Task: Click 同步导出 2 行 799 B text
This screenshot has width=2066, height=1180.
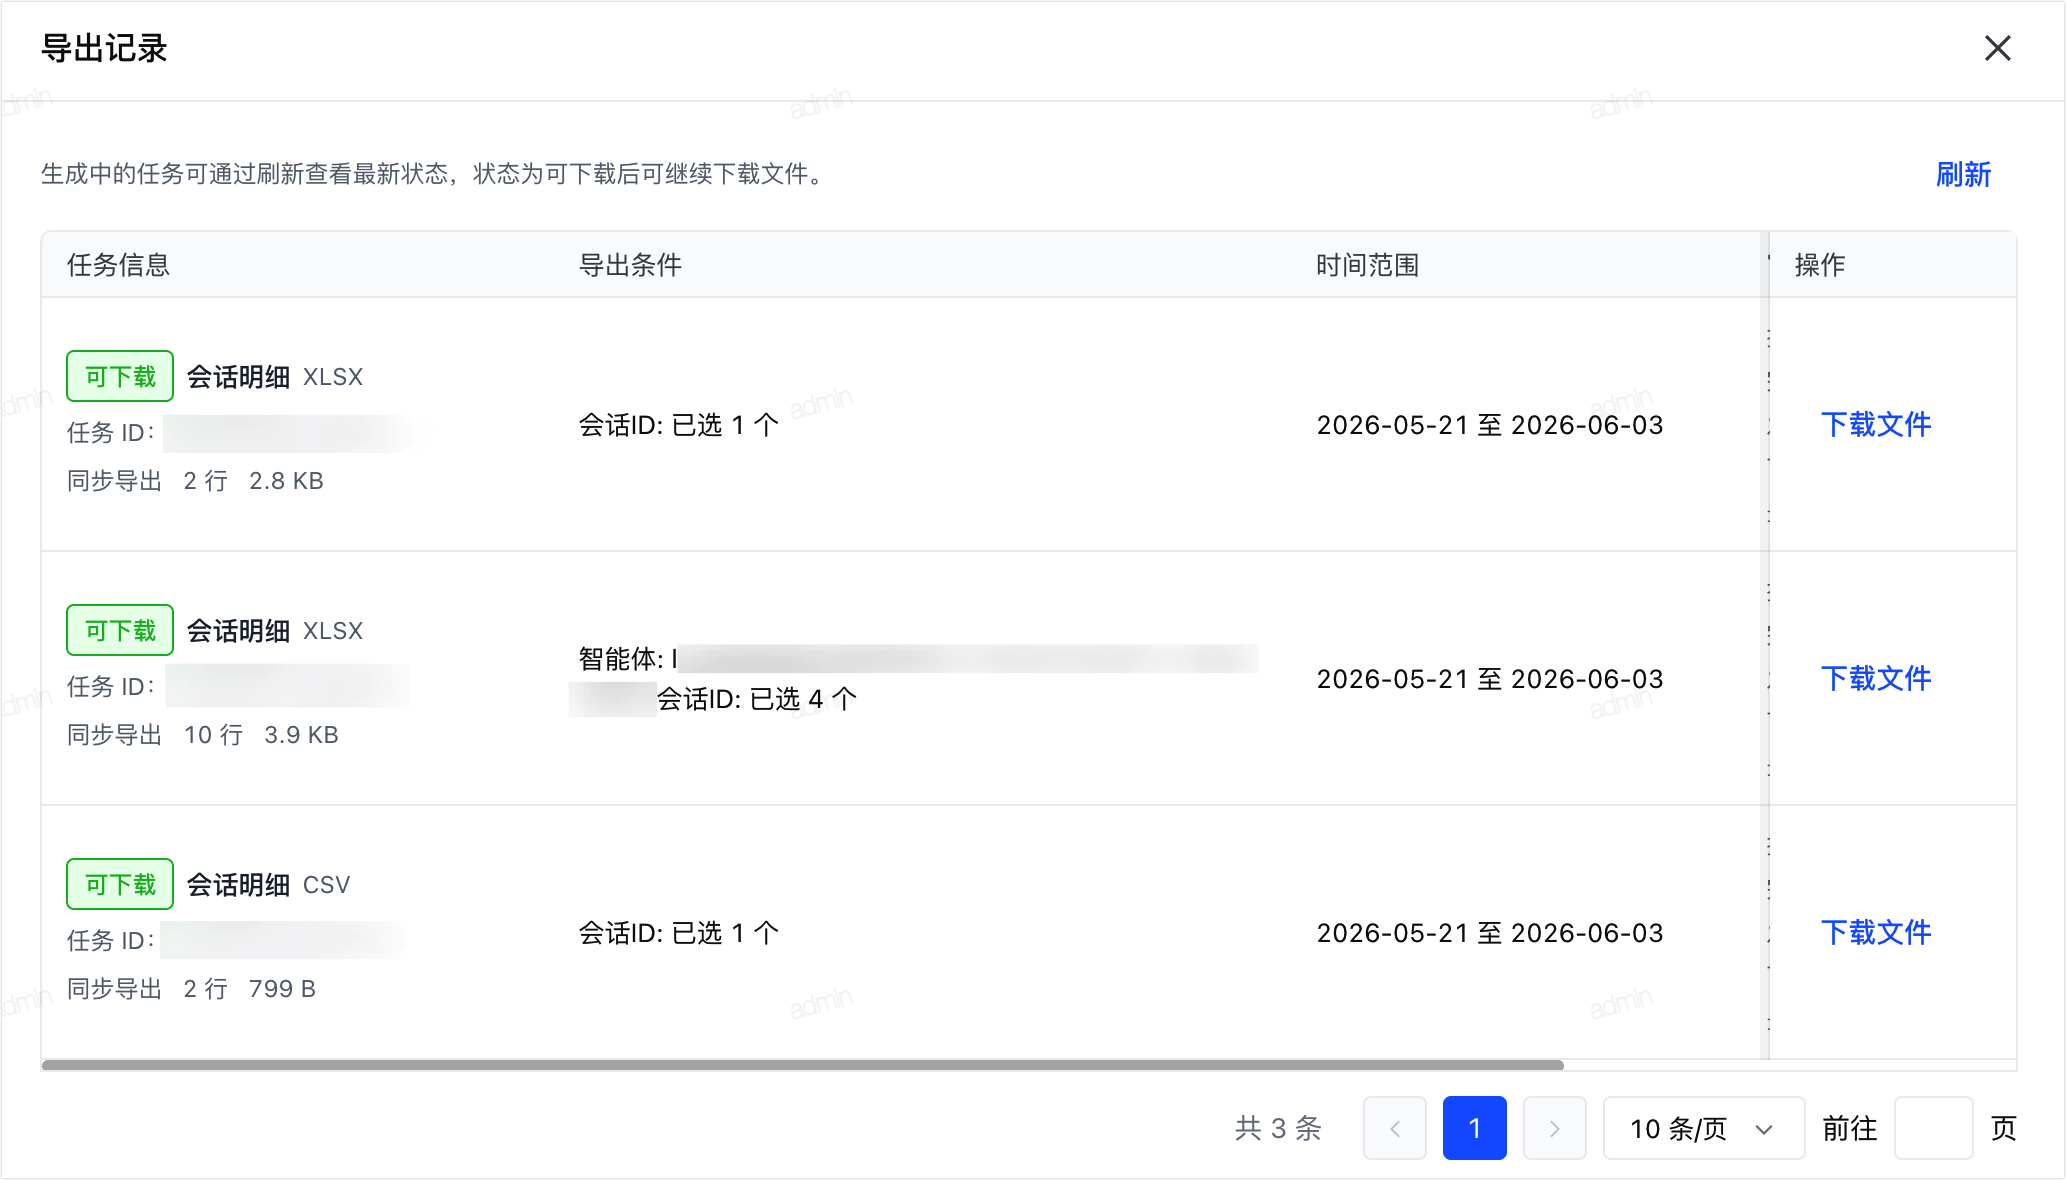Action: pos(191,989)
